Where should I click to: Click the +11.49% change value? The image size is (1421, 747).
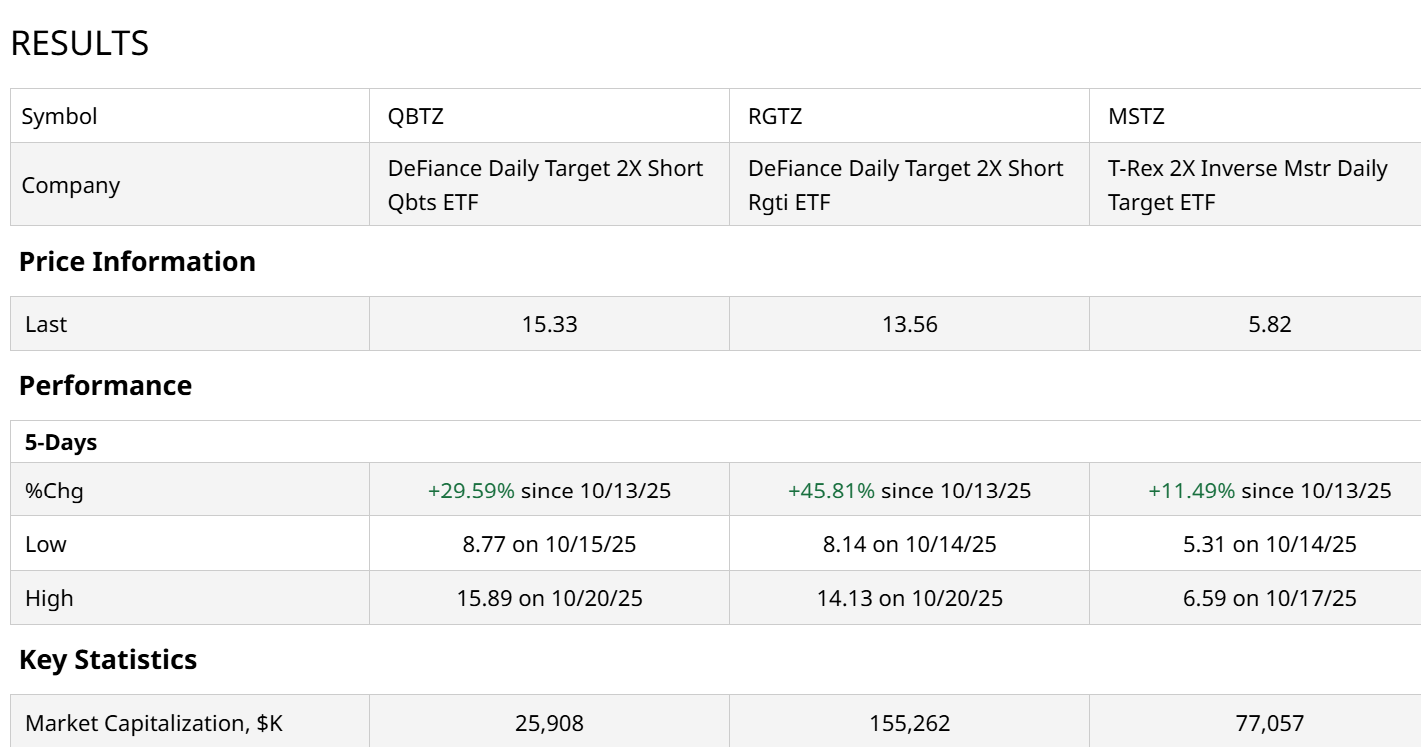[x=1191, y=490]
